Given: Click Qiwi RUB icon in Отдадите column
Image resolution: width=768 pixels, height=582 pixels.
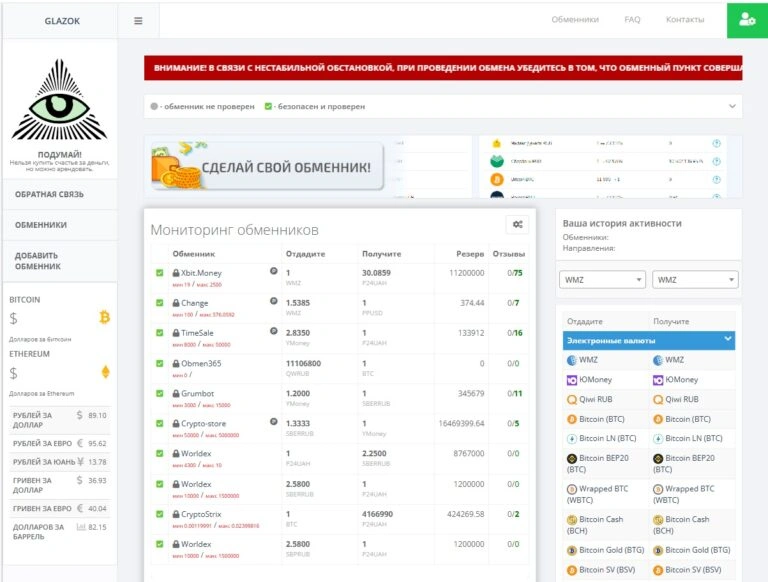Looking at the screenshot, I should [x=572, y=400].
